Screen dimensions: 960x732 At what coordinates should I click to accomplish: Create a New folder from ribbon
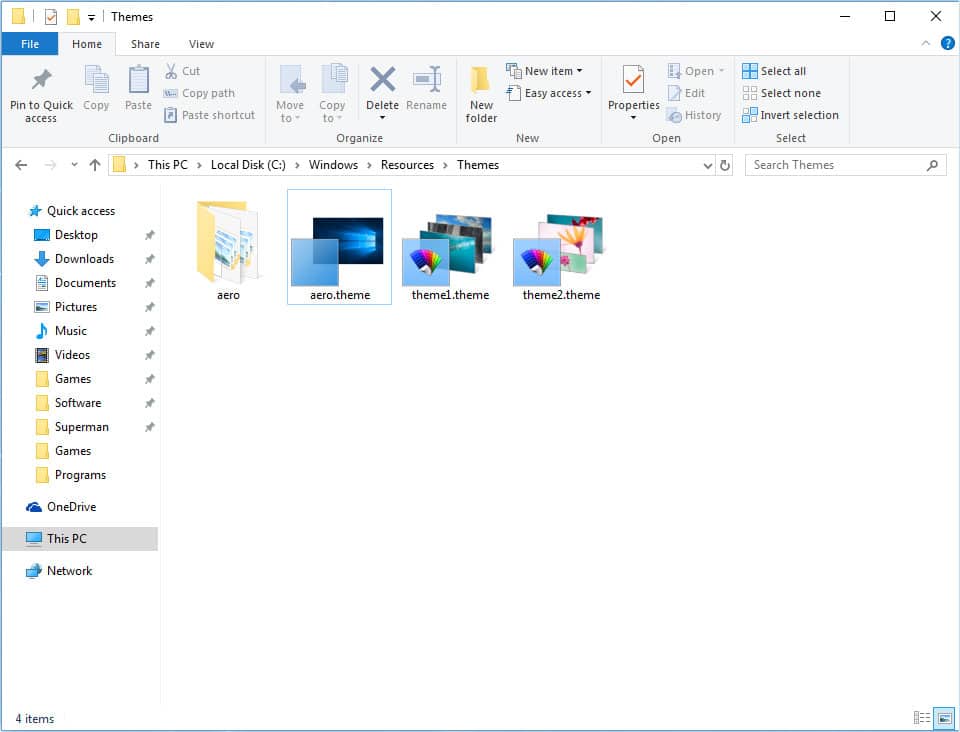[x=481, y=94]
